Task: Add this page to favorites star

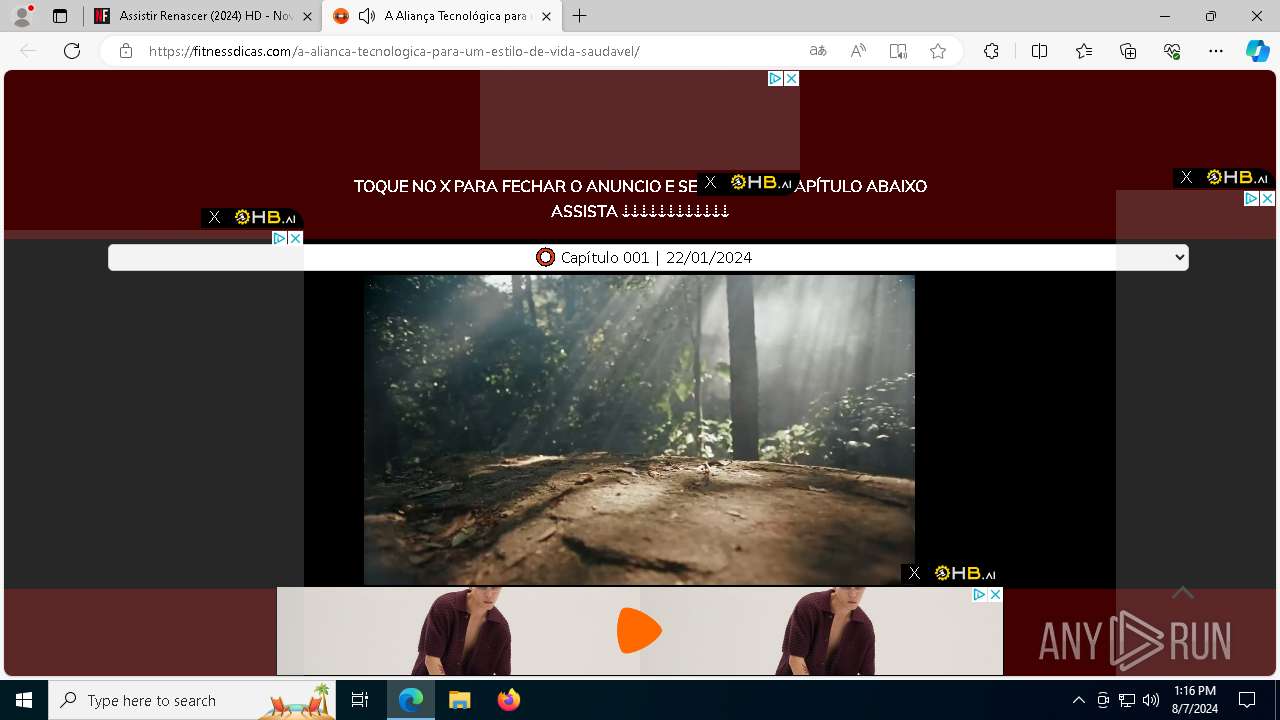Action: click(x=937, y=51)
